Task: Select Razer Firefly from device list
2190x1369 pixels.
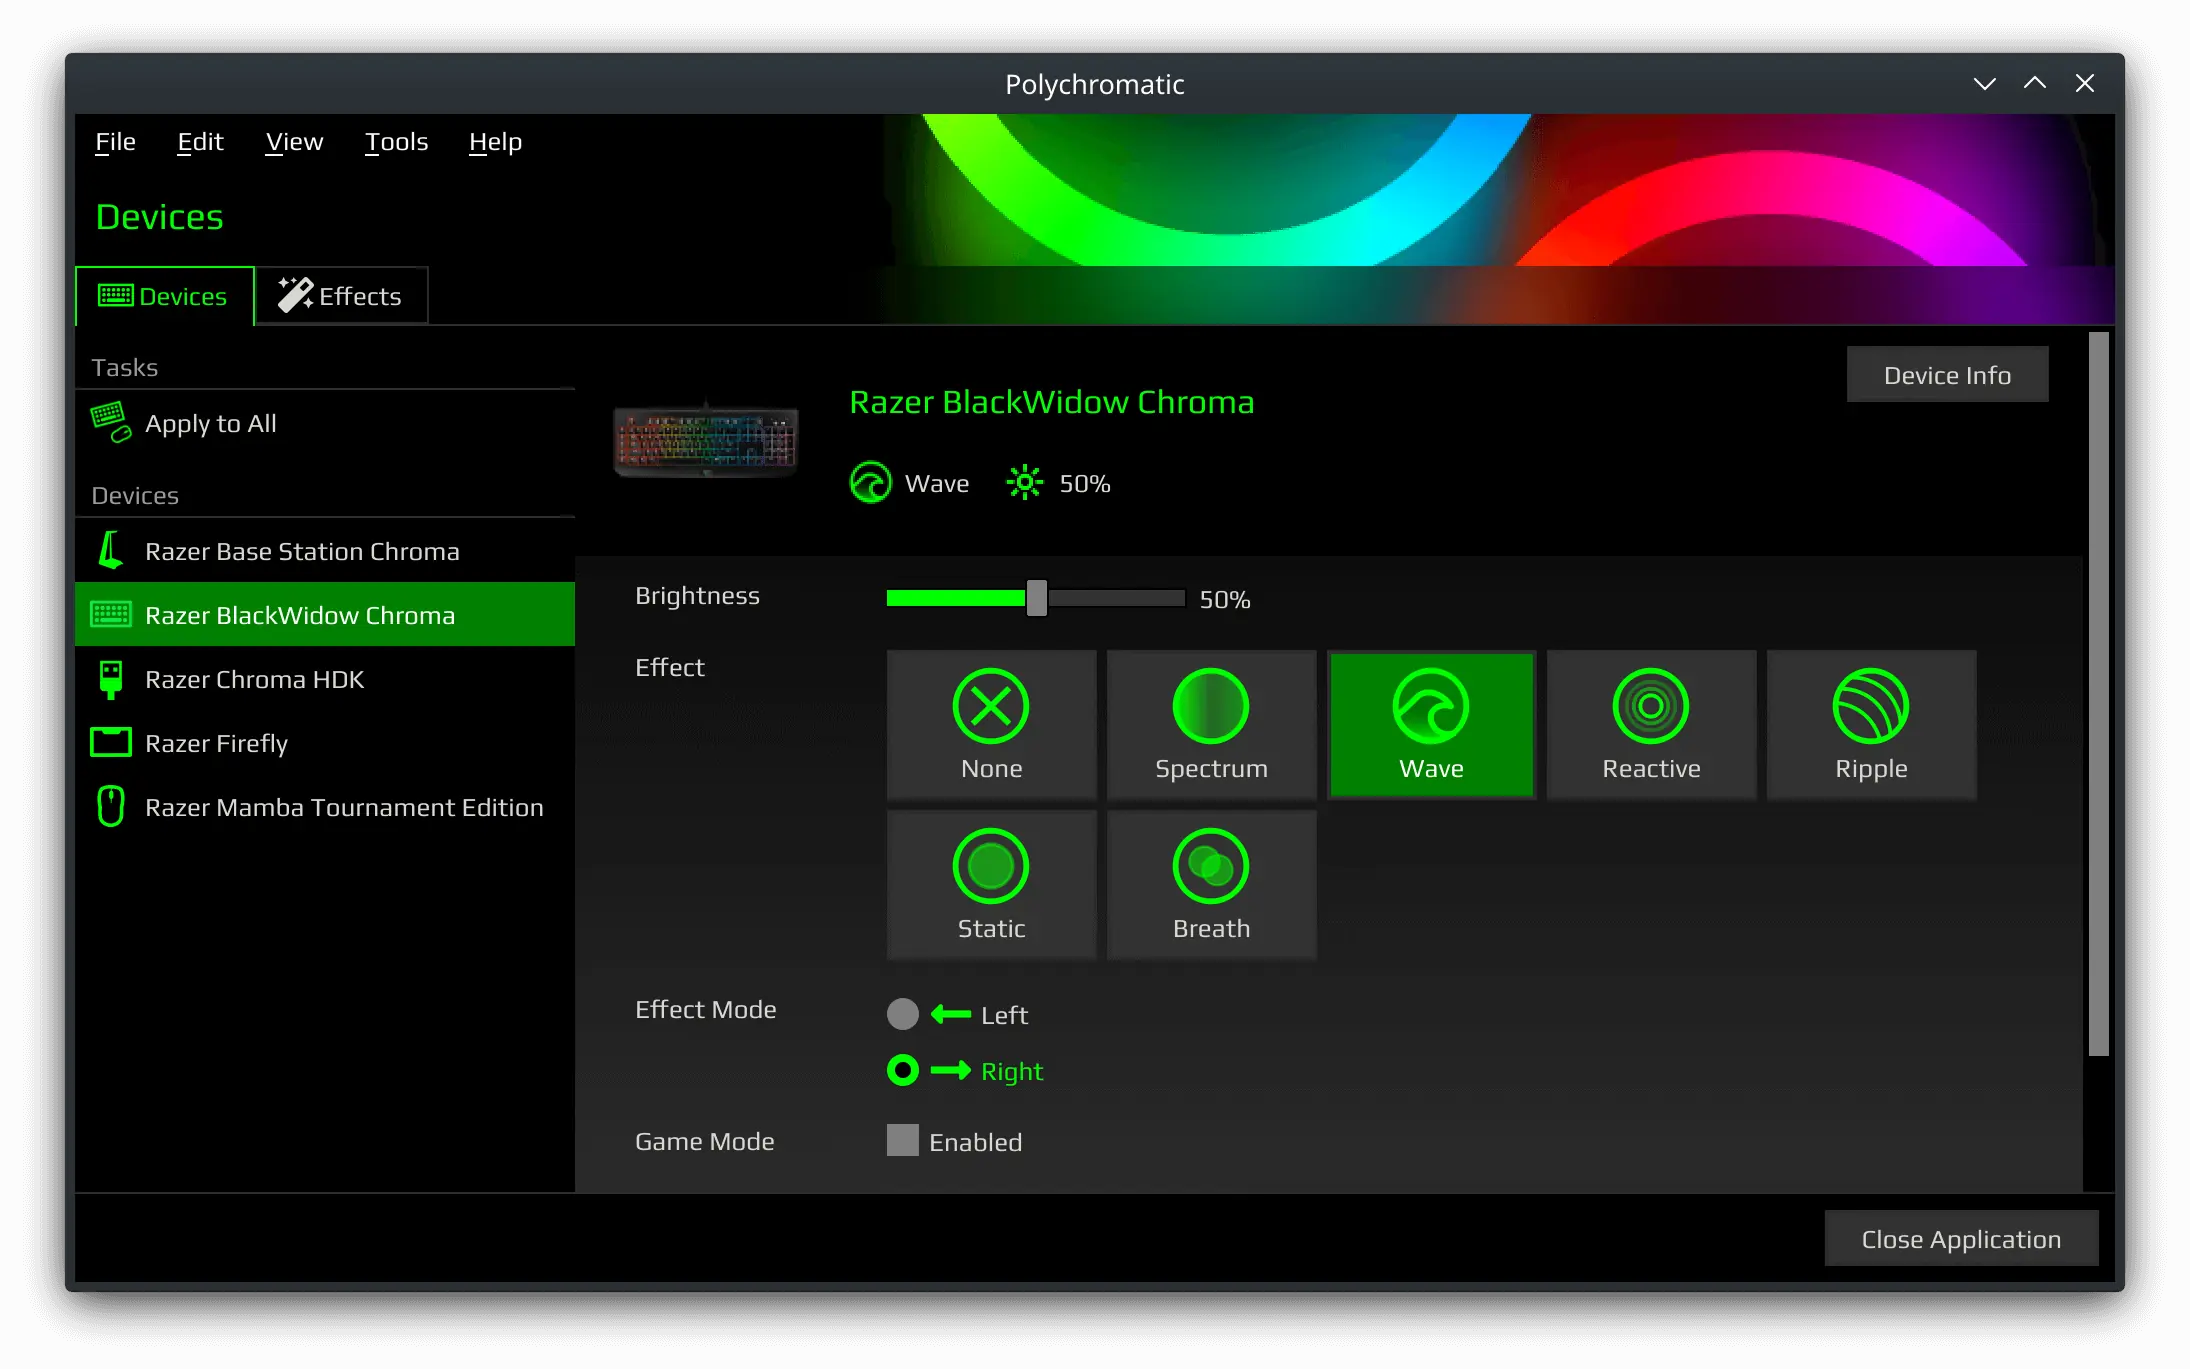Action: coord(216,743)
